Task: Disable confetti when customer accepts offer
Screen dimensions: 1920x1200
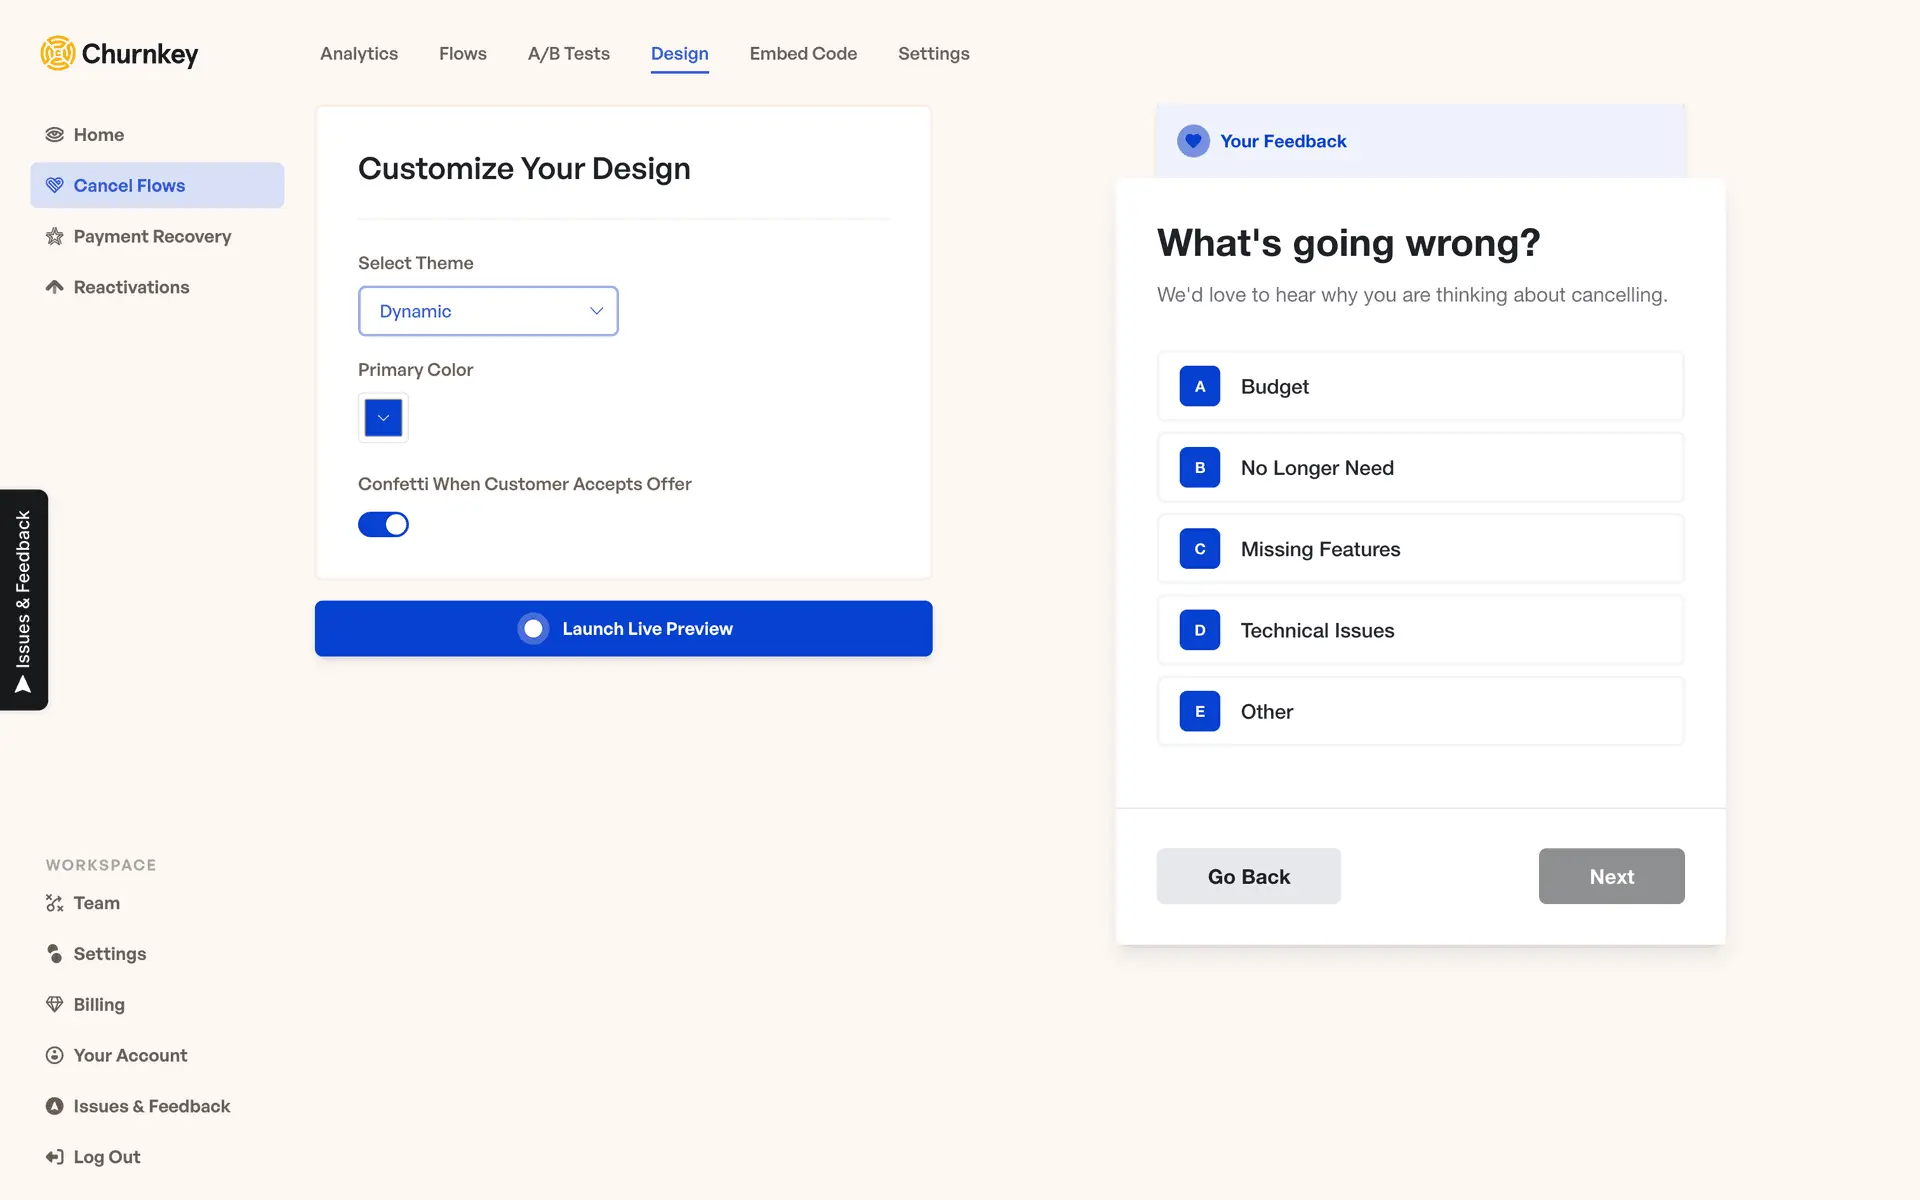Action: click(x=383, y=524)
